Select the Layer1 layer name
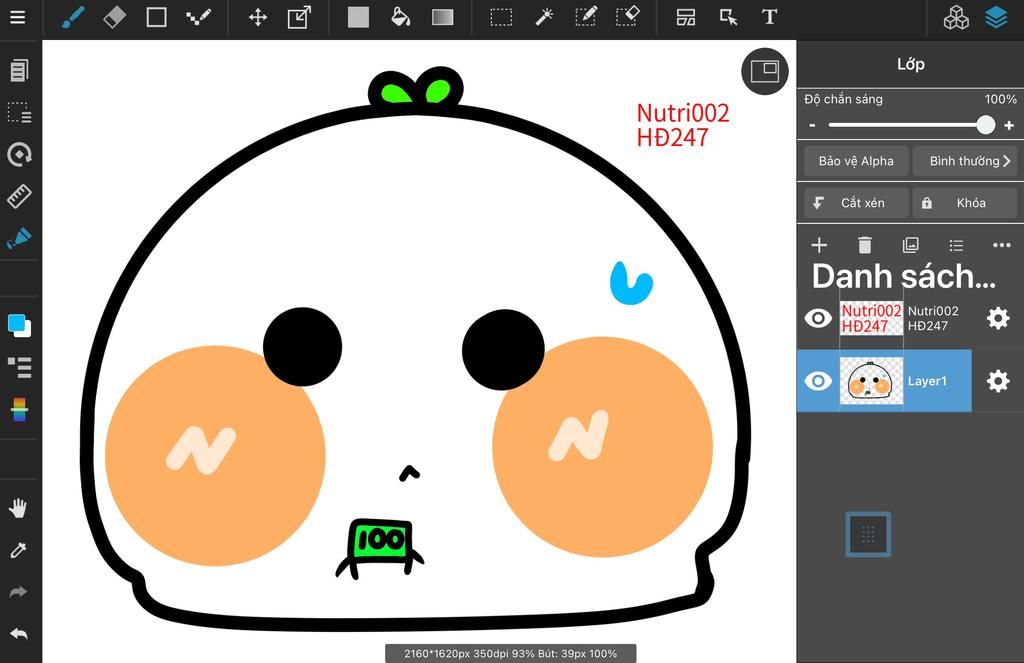The image size is (1024, 663). [x=927, y=381]
